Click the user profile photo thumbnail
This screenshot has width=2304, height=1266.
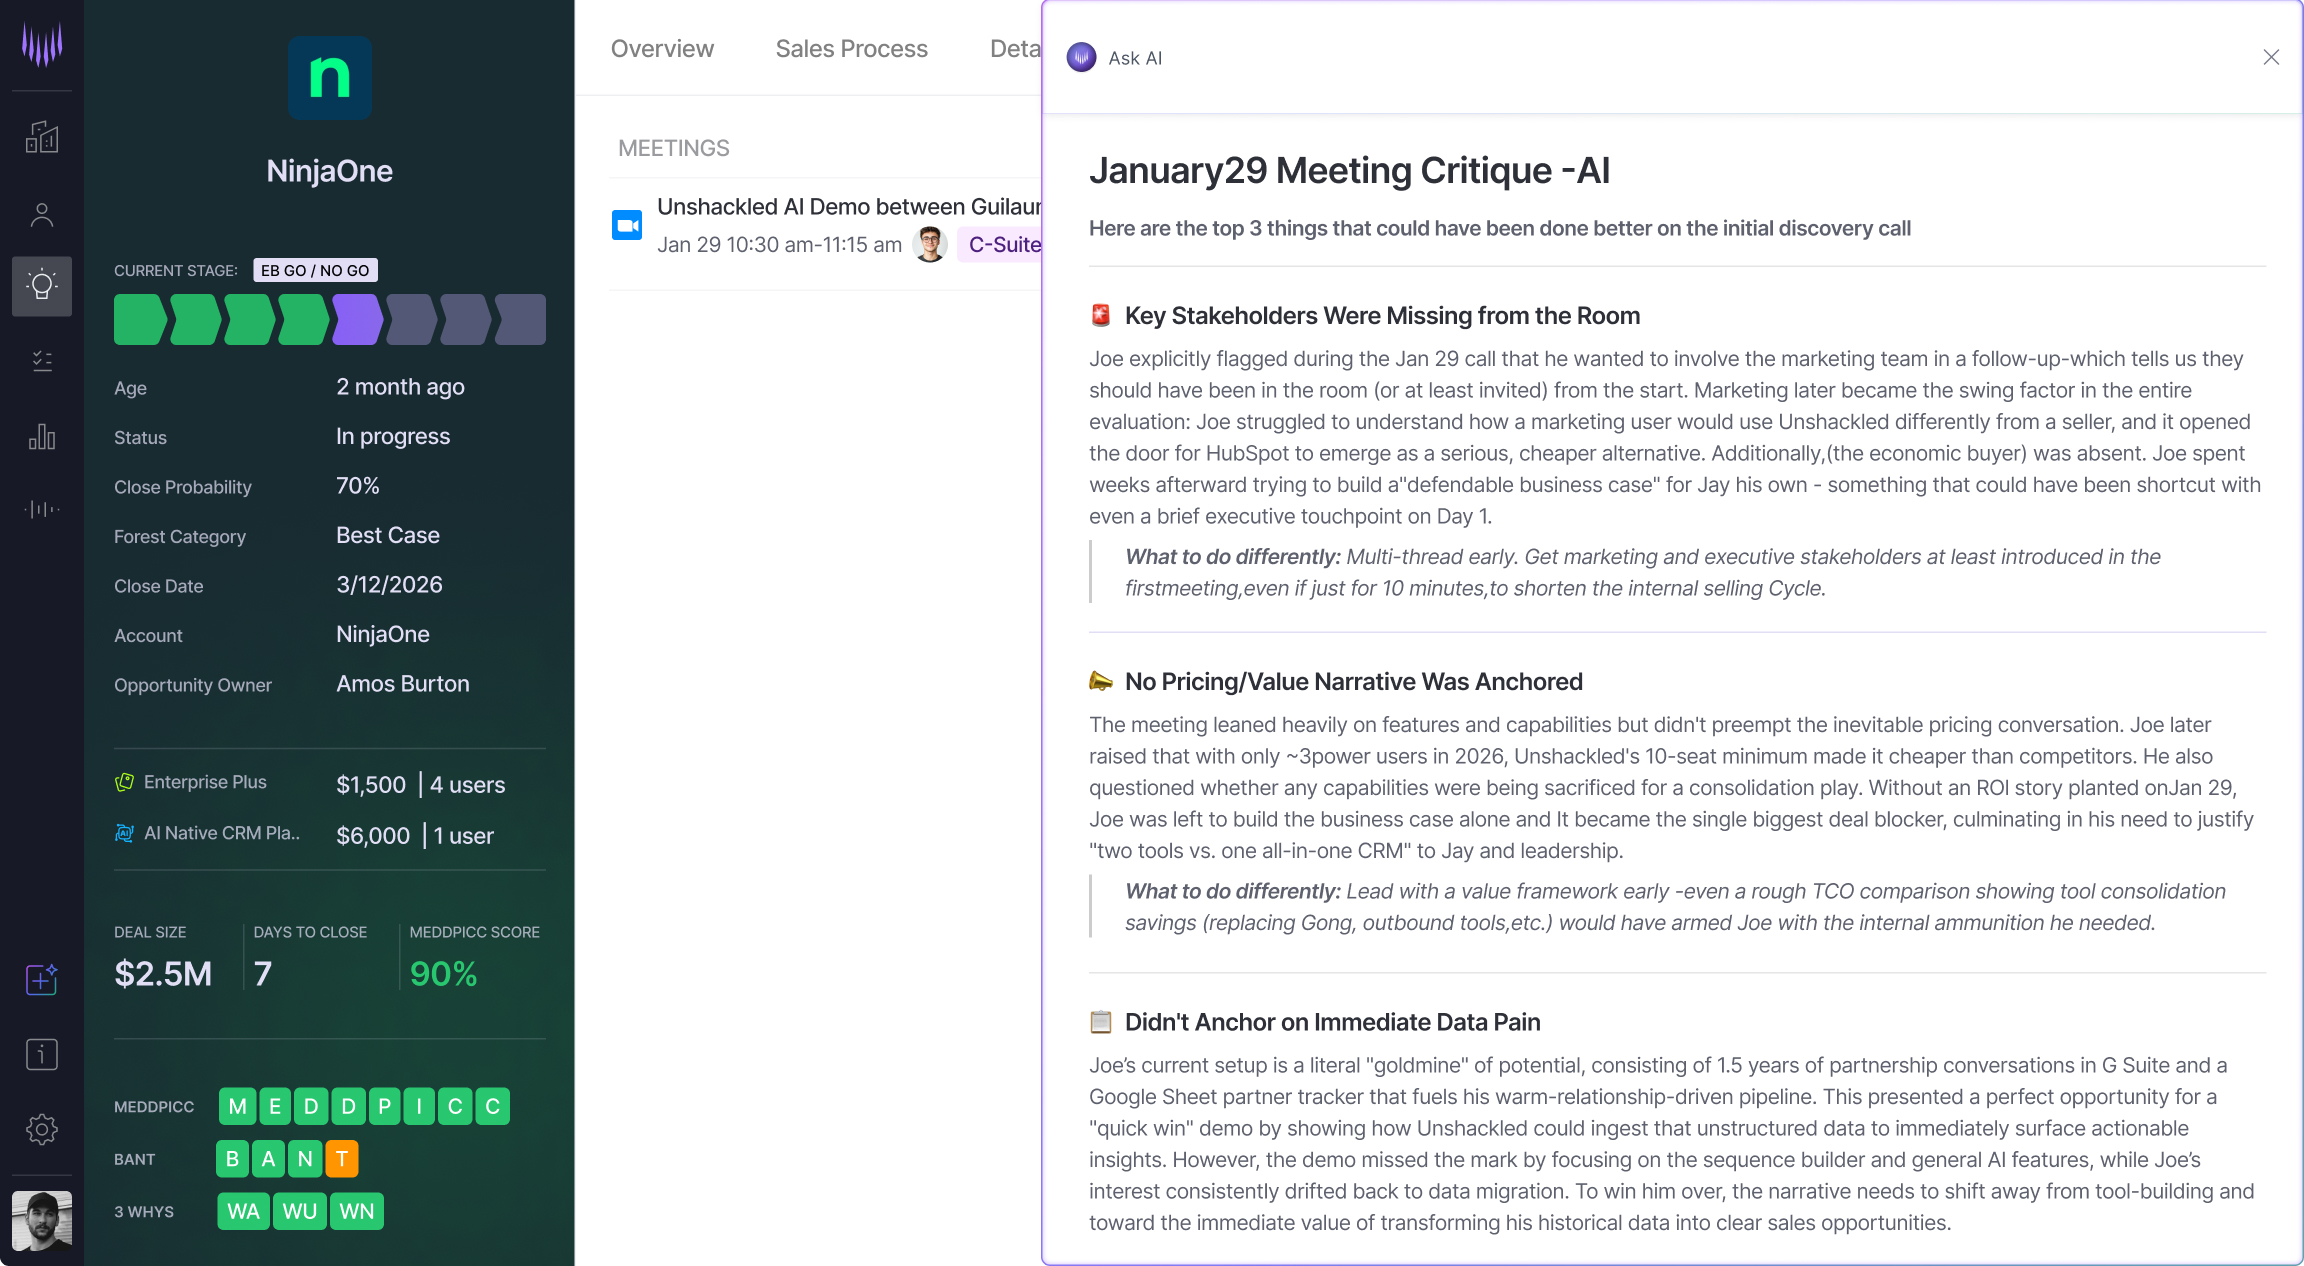pos(42,1221)
